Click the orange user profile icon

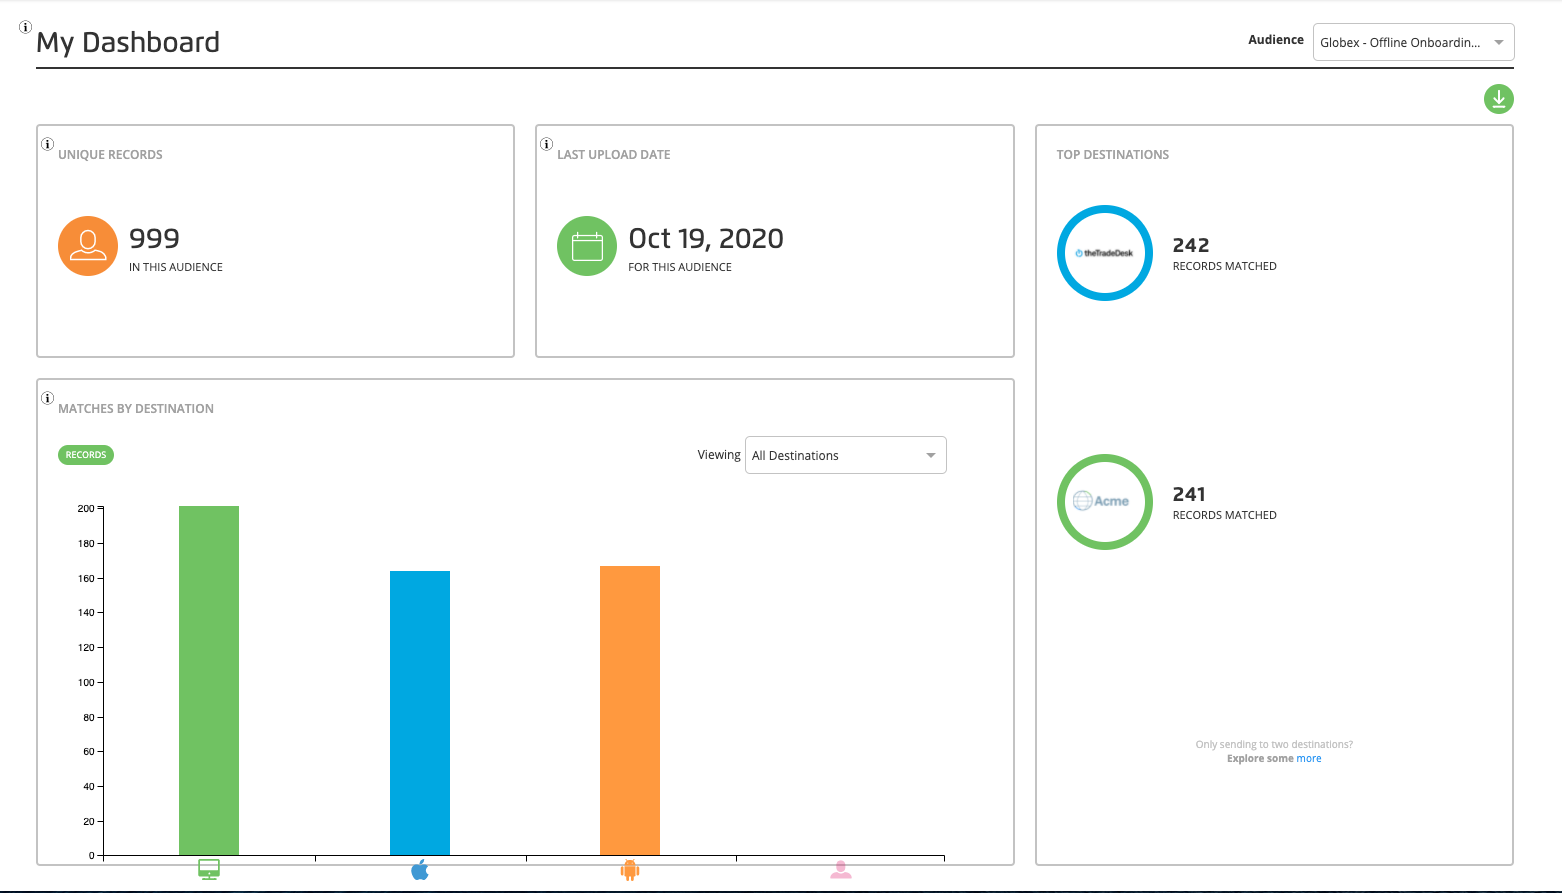88,246
